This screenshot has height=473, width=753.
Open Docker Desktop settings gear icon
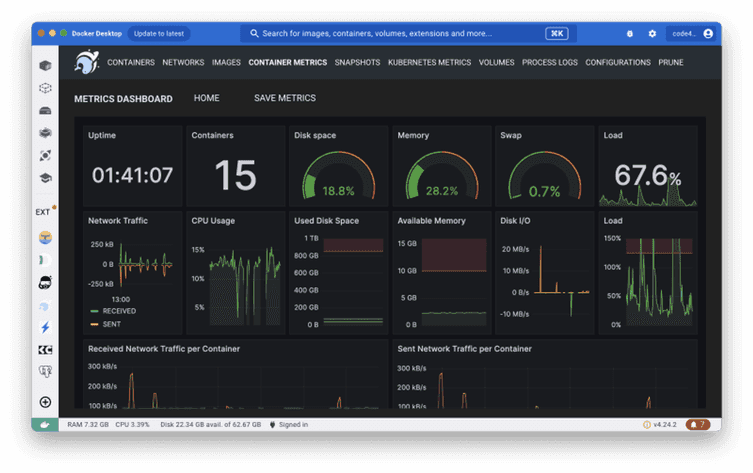tap(652, 34)
